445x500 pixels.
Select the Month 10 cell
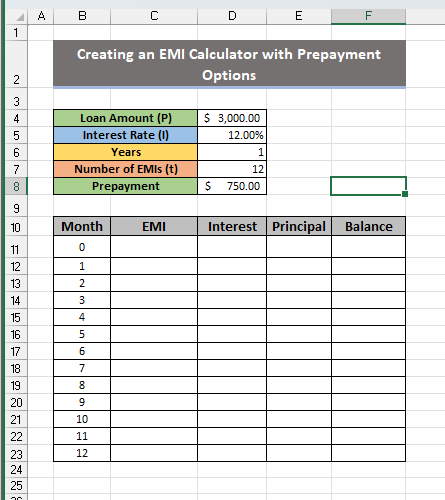coord(82,419)
